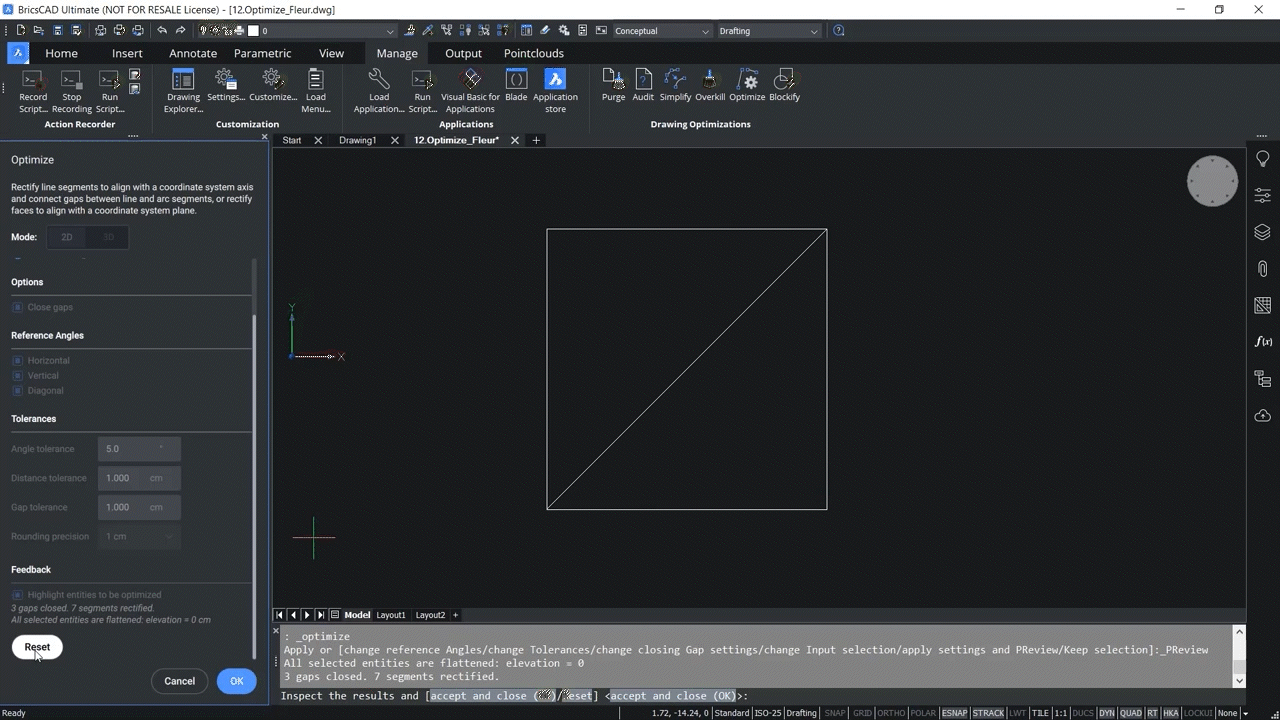Open the cloud upload panel icon
This screenshot has width=1280, height=720.
(1262, 415)
